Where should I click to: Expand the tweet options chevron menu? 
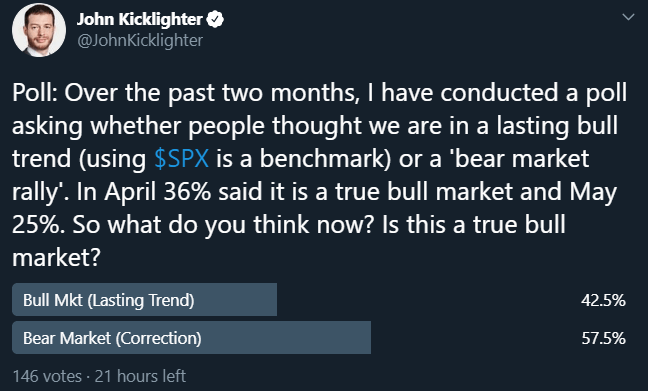coord(628,17)
